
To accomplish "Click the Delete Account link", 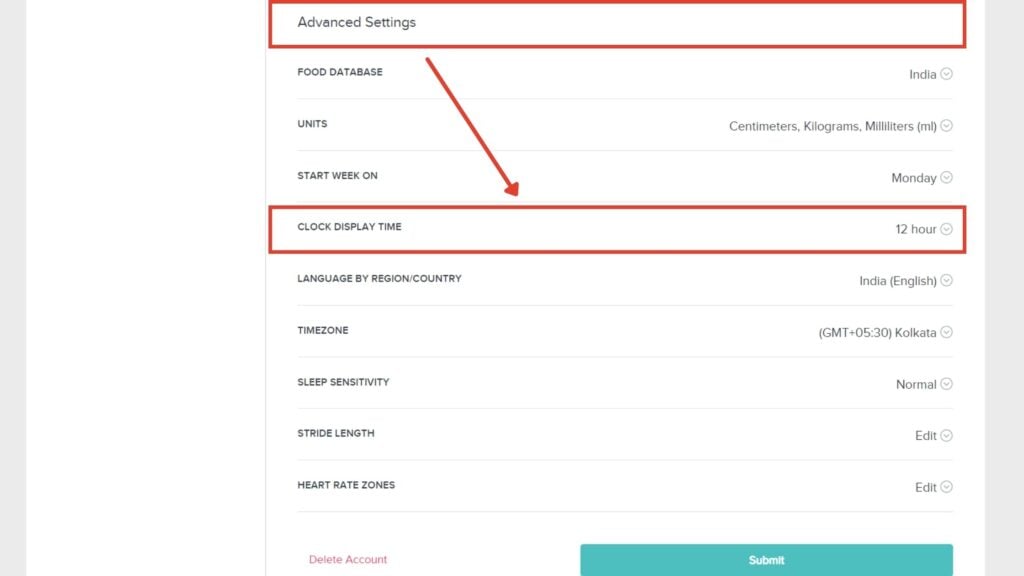I will pos(347,559).
